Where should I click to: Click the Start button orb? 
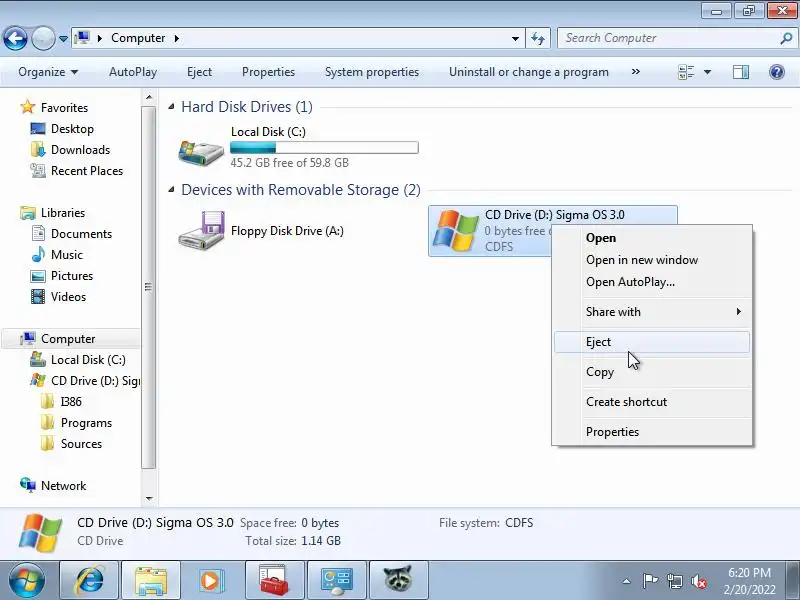(27, 580)
